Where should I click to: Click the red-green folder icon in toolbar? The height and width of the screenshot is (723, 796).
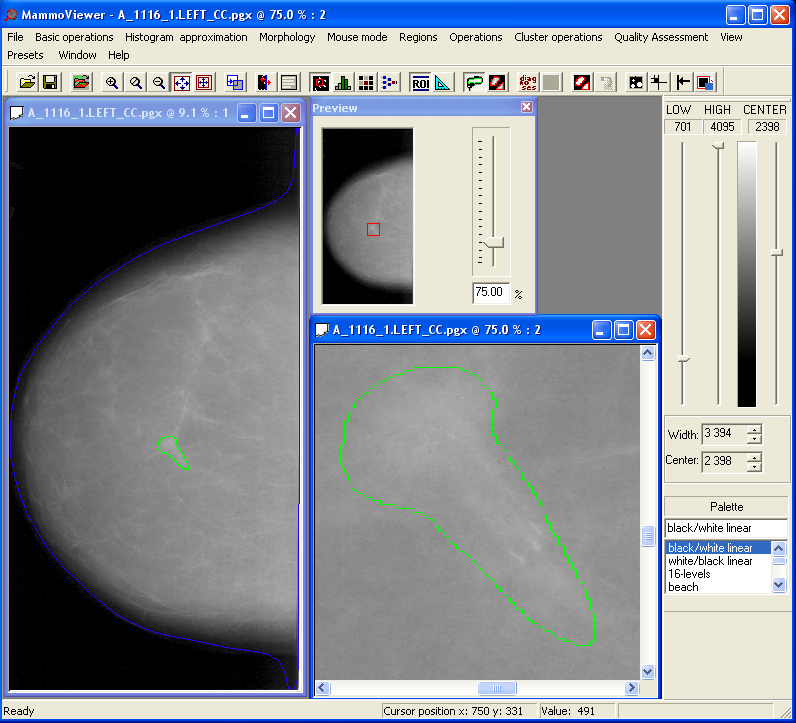[81, 82]
